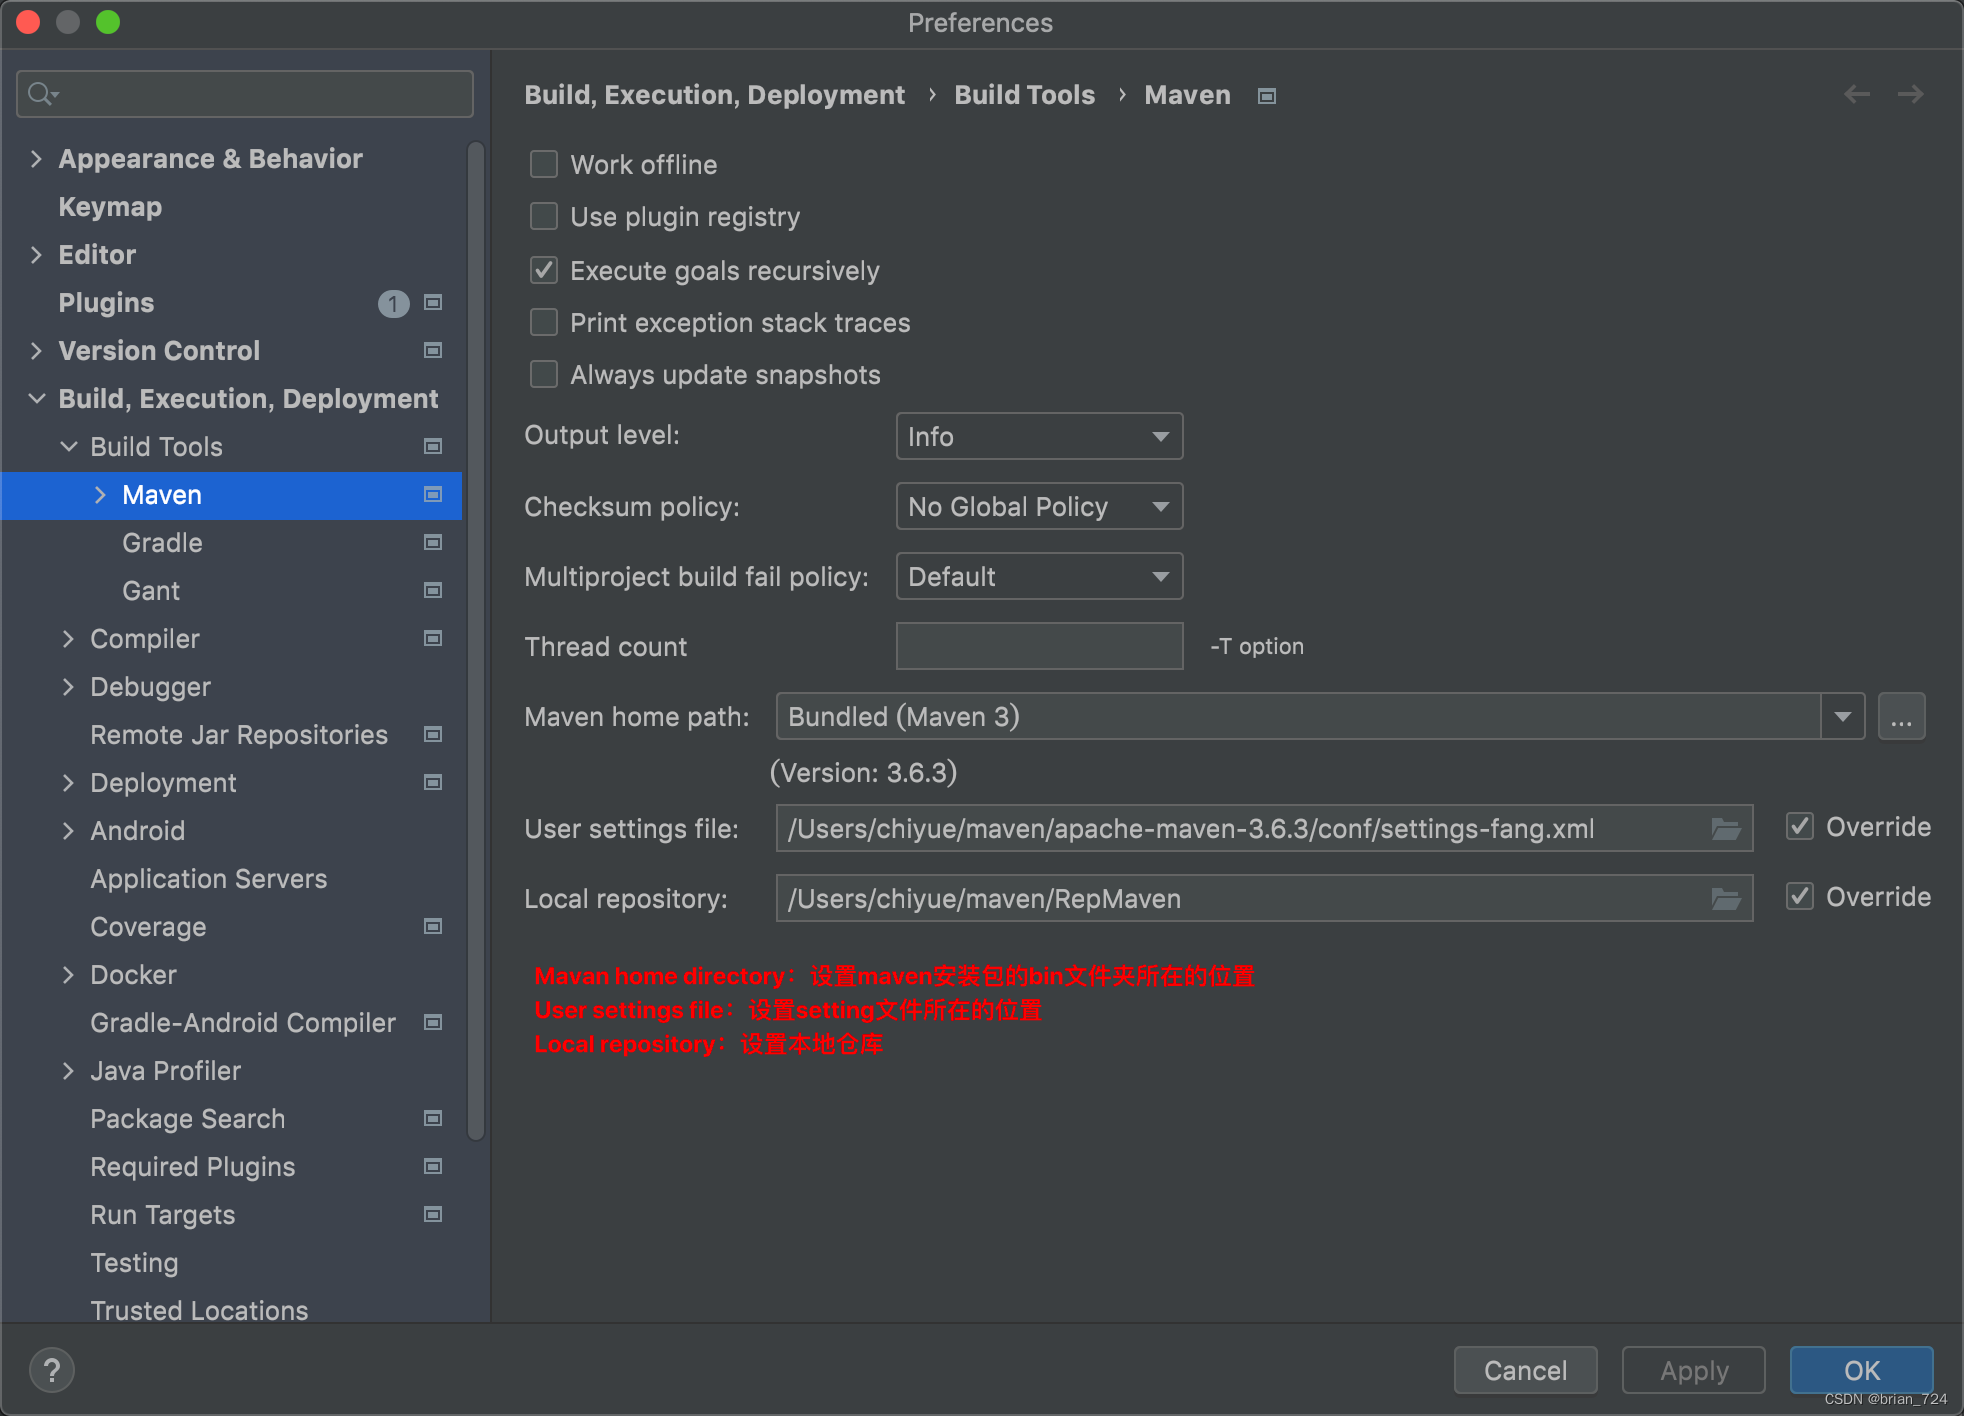
Task: Click the back navigation arrow
Action: point(1857,94)
